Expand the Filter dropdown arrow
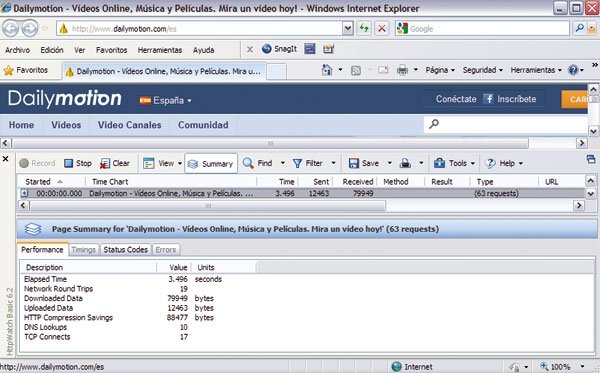This screenshot has height=373, width=600. pyautogui.click(x=333, y=163)
